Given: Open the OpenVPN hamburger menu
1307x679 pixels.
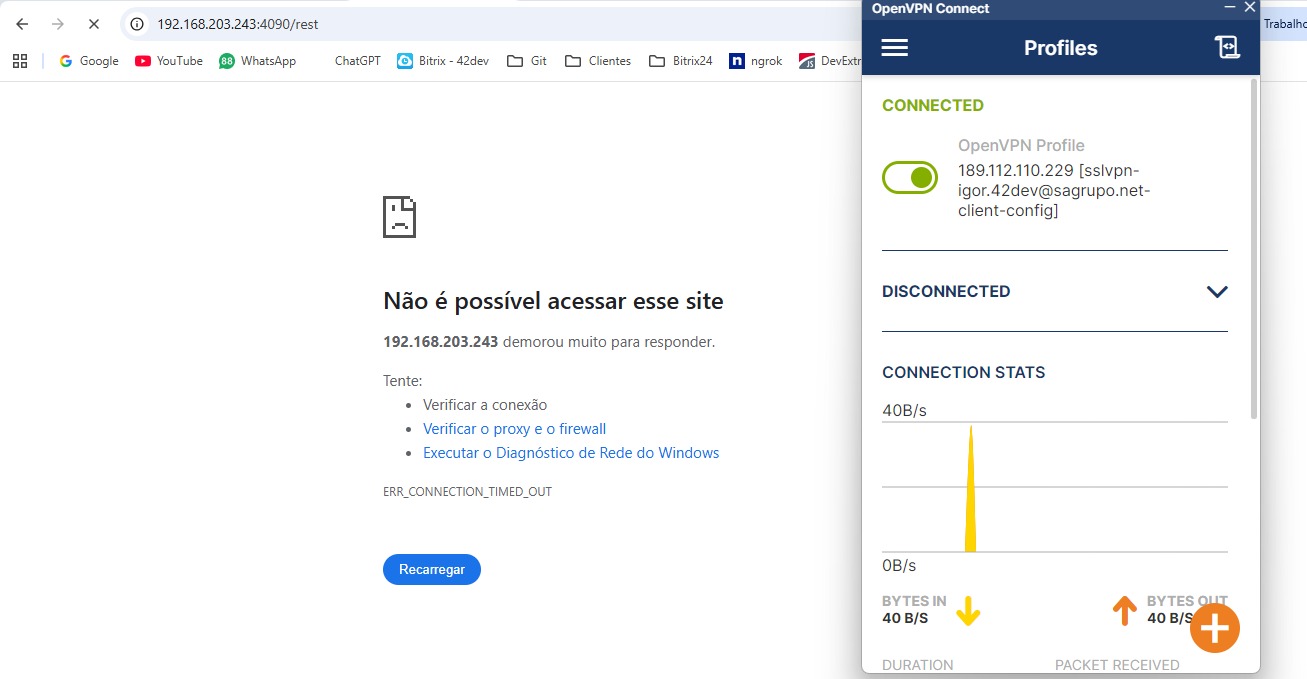Looking at the screenshot, I should click(x=894, y=48).
